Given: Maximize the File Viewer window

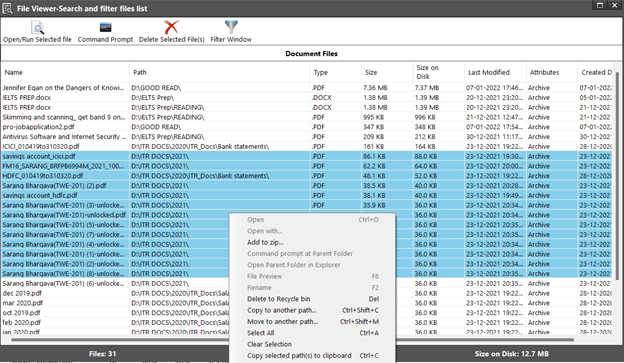Looking at the screenshot, I should coord(600,5).
